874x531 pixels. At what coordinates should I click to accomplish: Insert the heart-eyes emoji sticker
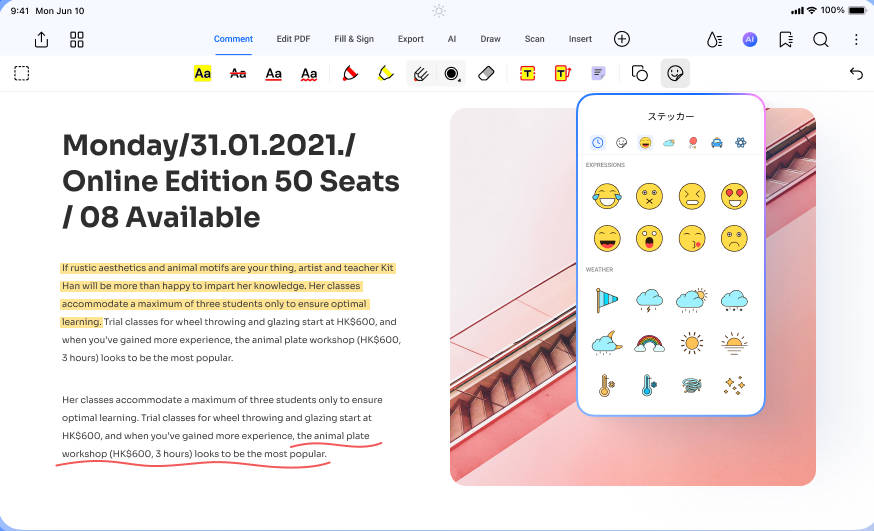pyautogui.click(x=734, y=195)
